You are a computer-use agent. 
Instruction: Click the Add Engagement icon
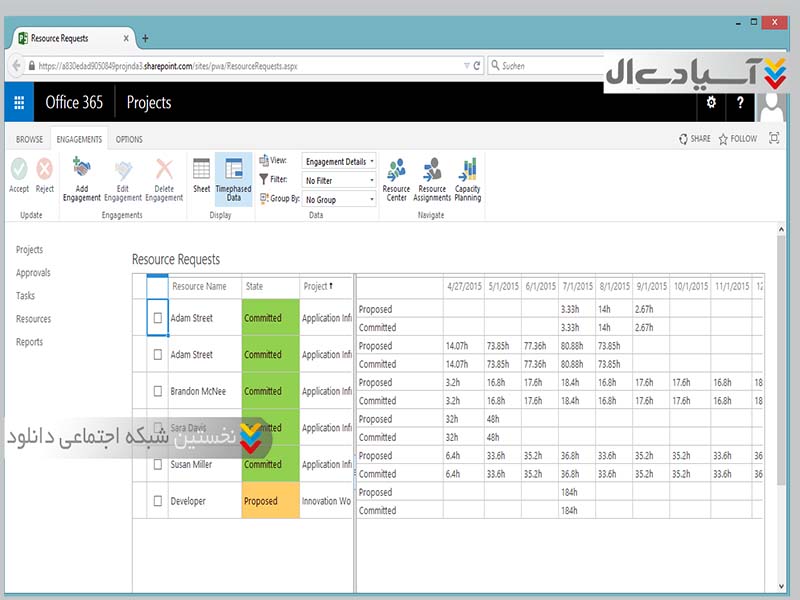pos(81,170)
